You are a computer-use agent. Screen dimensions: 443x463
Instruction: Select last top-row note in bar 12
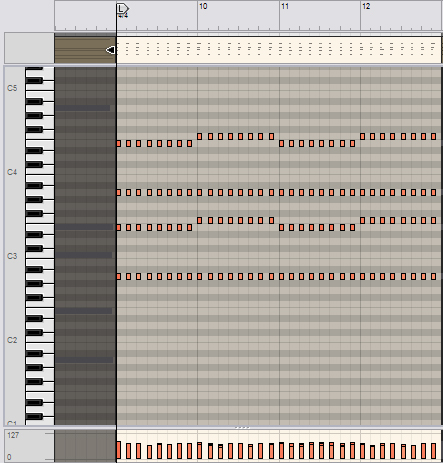[x=433, y=136]
